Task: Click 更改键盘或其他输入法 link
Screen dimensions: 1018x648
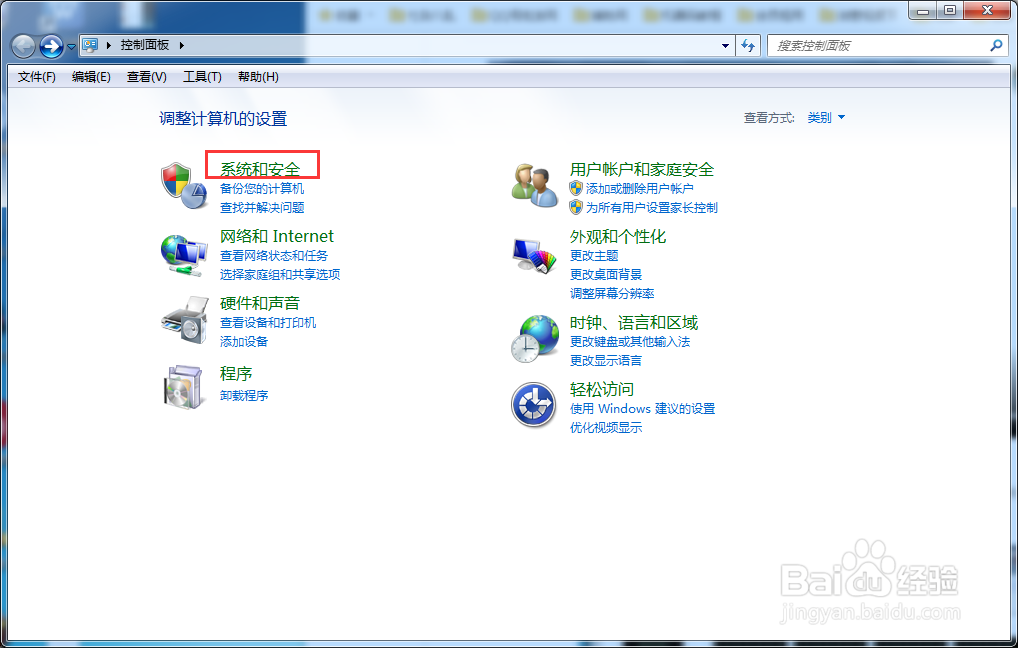Action: point(630,341)
